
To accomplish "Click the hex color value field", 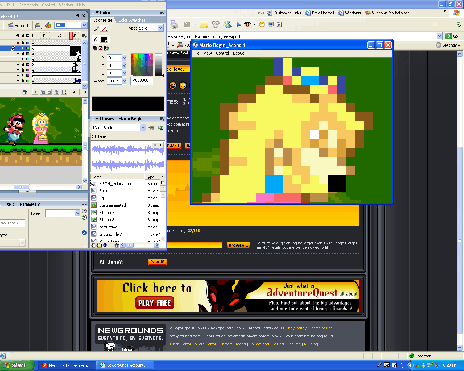I will tap(142, 81).
